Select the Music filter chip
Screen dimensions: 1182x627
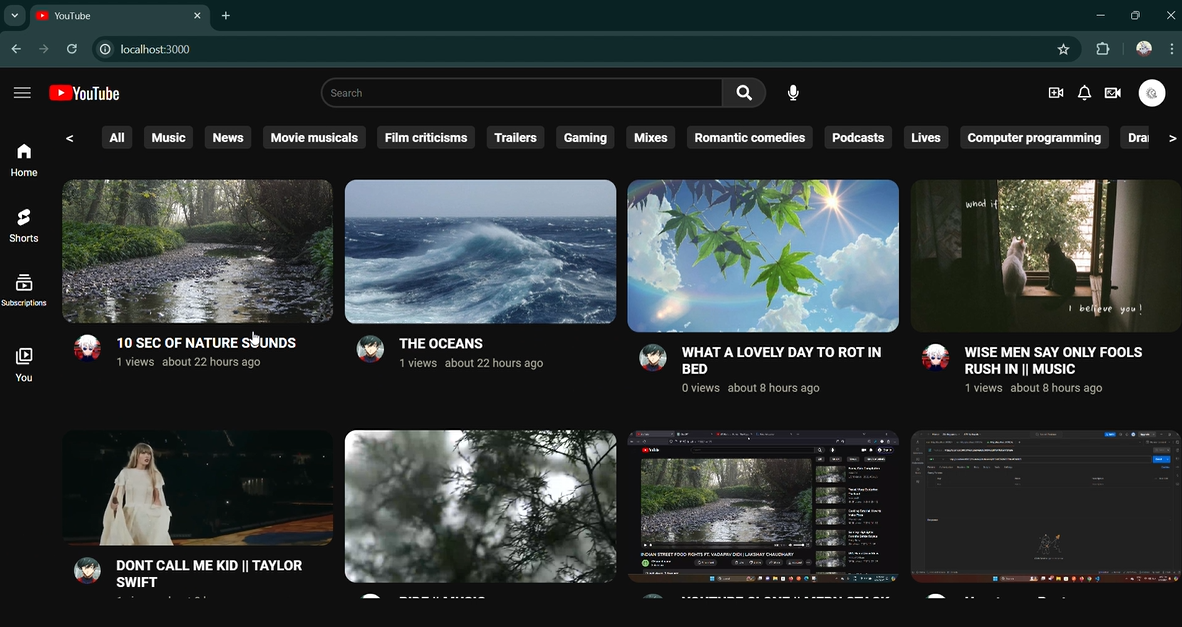pos(168,137)
